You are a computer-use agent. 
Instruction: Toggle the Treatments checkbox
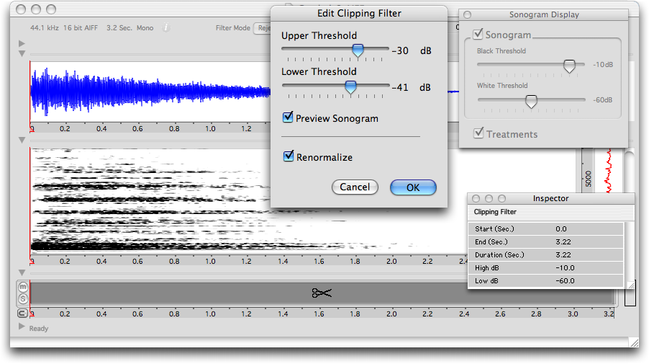pos(478,133)
